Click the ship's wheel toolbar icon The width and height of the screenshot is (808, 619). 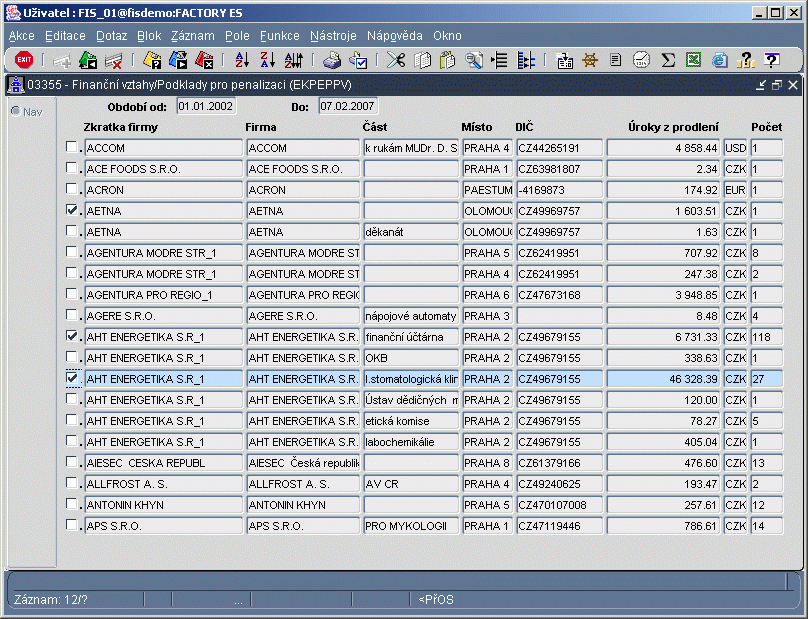click(590, 60)
